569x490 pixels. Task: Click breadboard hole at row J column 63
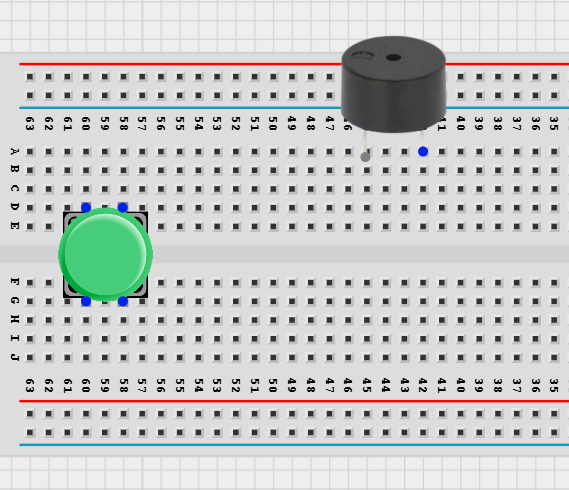click(x=30, y=358)
